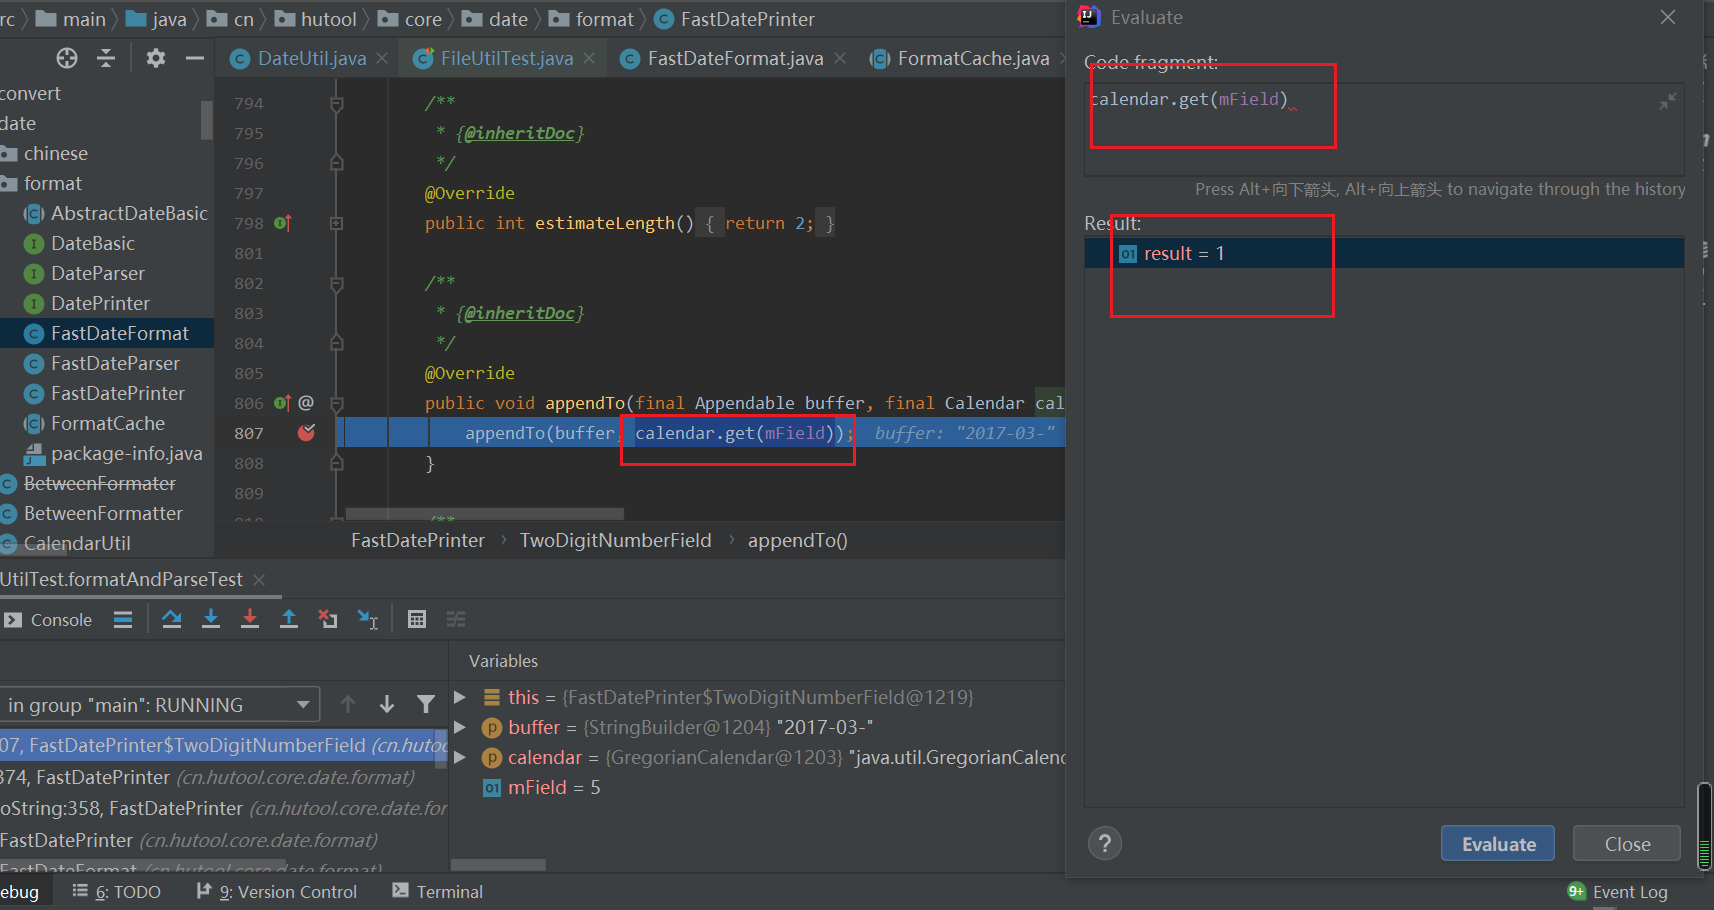
Task: Click appendTo() in the editor breadcrumb
Action: [x=797, y=541]
